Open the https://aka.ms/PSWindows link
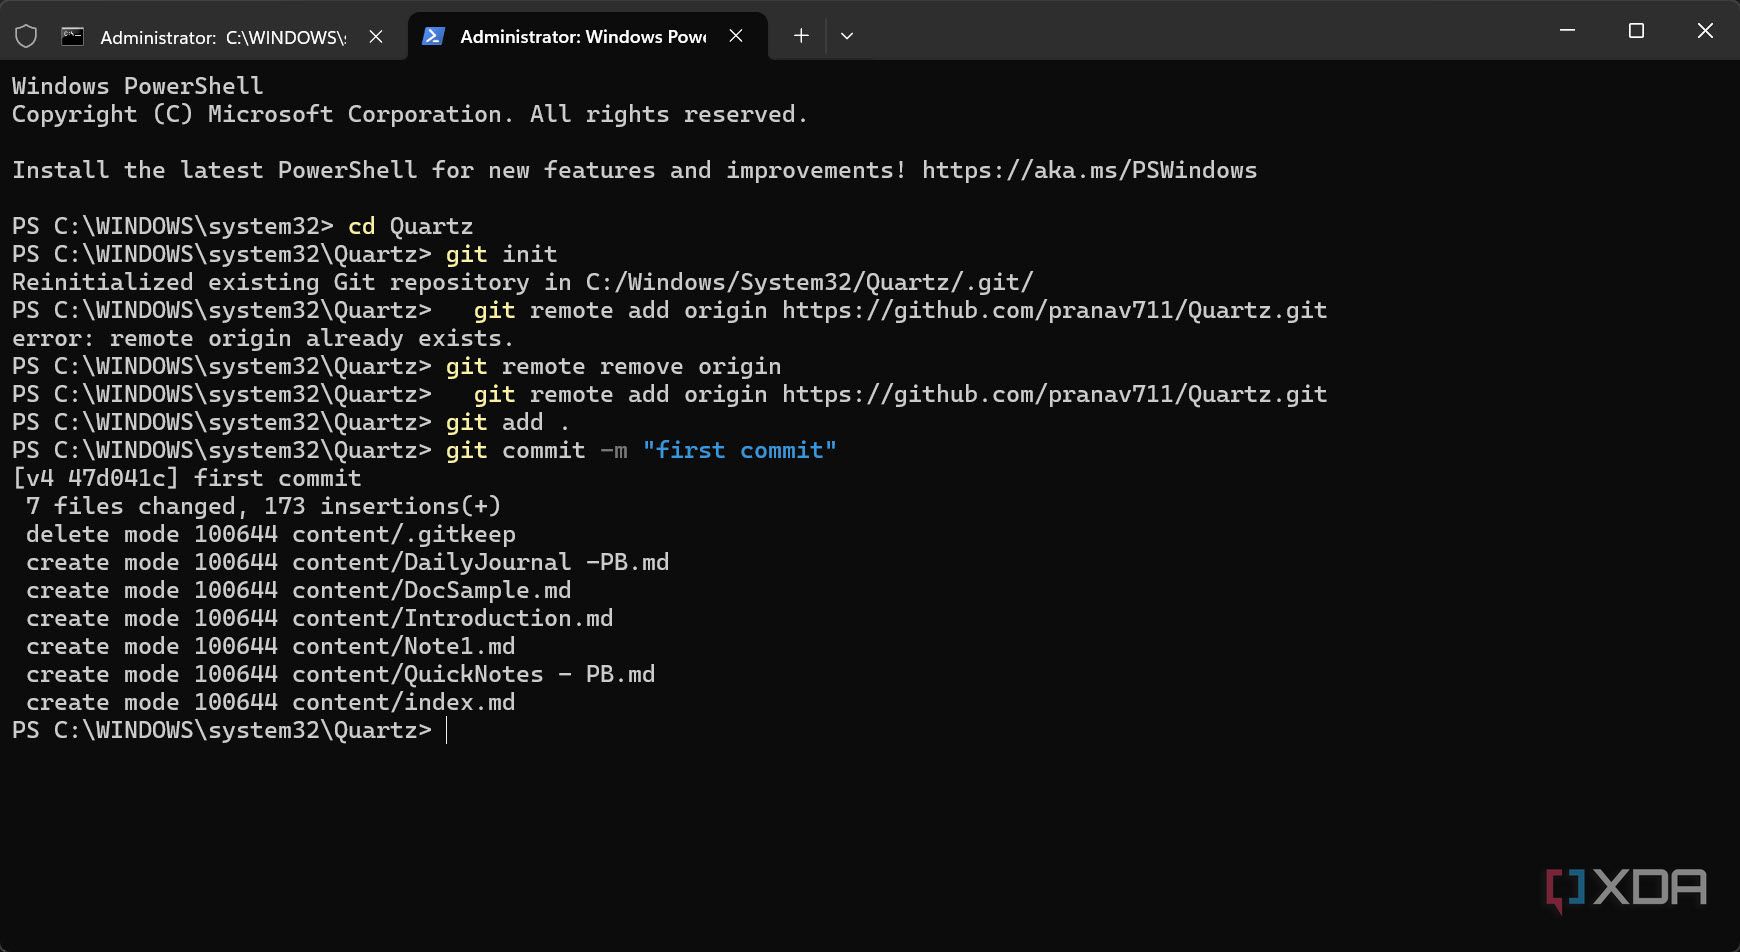 click(1089, 170)
